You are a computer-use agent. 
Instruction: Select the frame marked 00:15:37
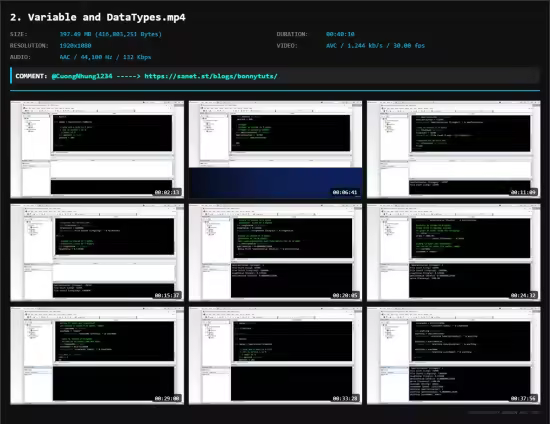(x=97, y=253)
